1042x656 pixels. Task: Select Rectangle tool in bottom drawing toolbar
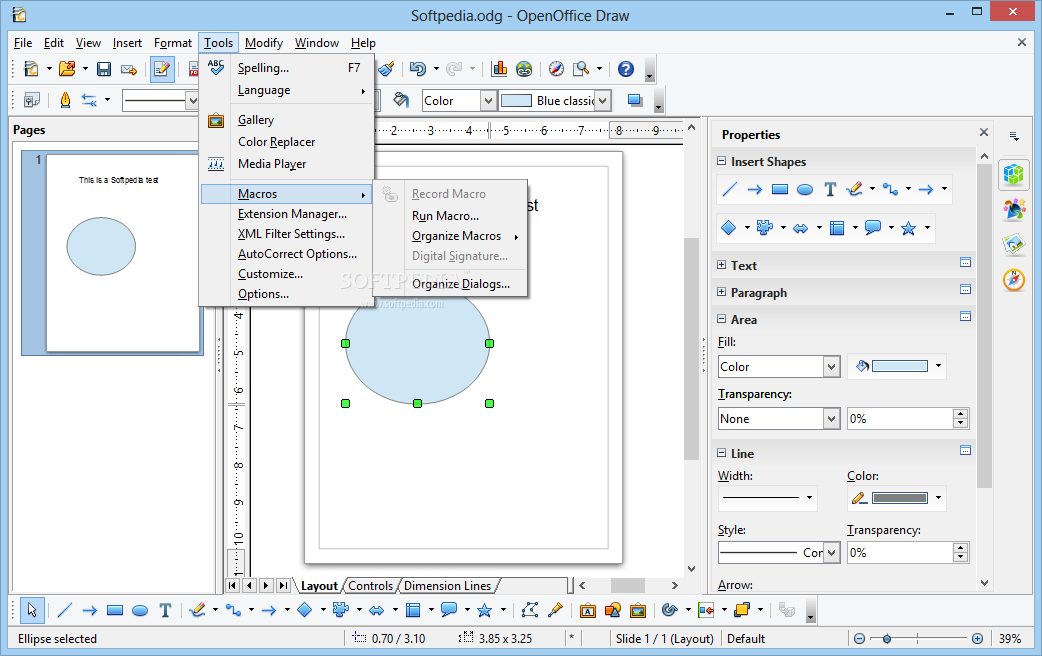(115, 610)
